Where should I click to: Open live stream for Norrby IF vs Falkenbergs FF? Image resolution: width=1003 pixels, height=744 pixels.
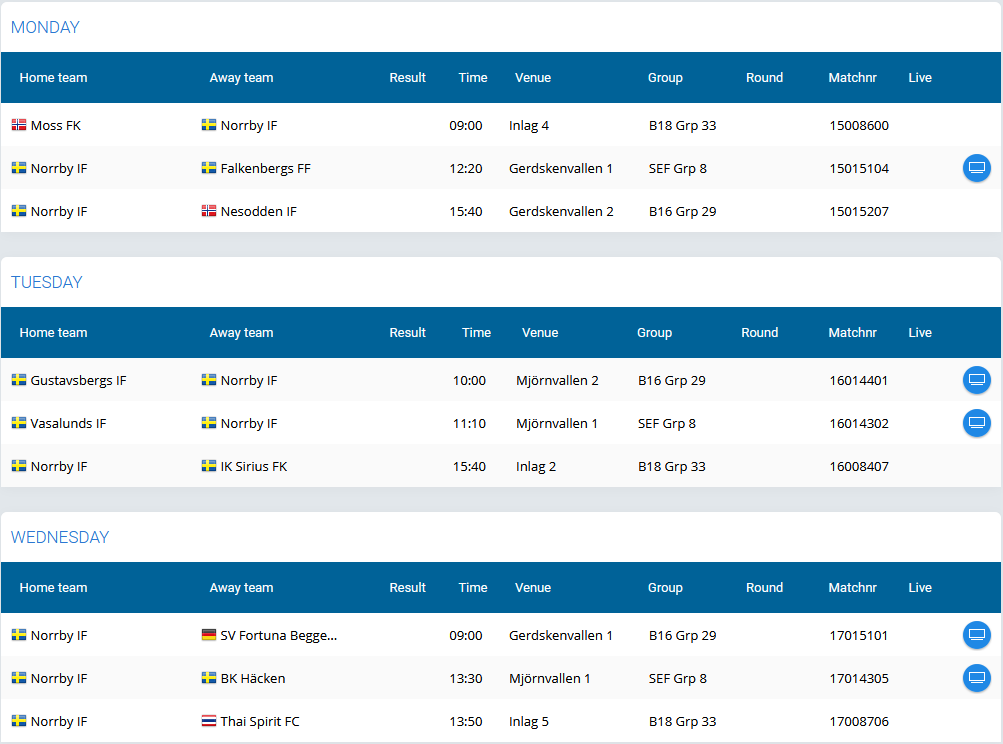coord(976,168)
